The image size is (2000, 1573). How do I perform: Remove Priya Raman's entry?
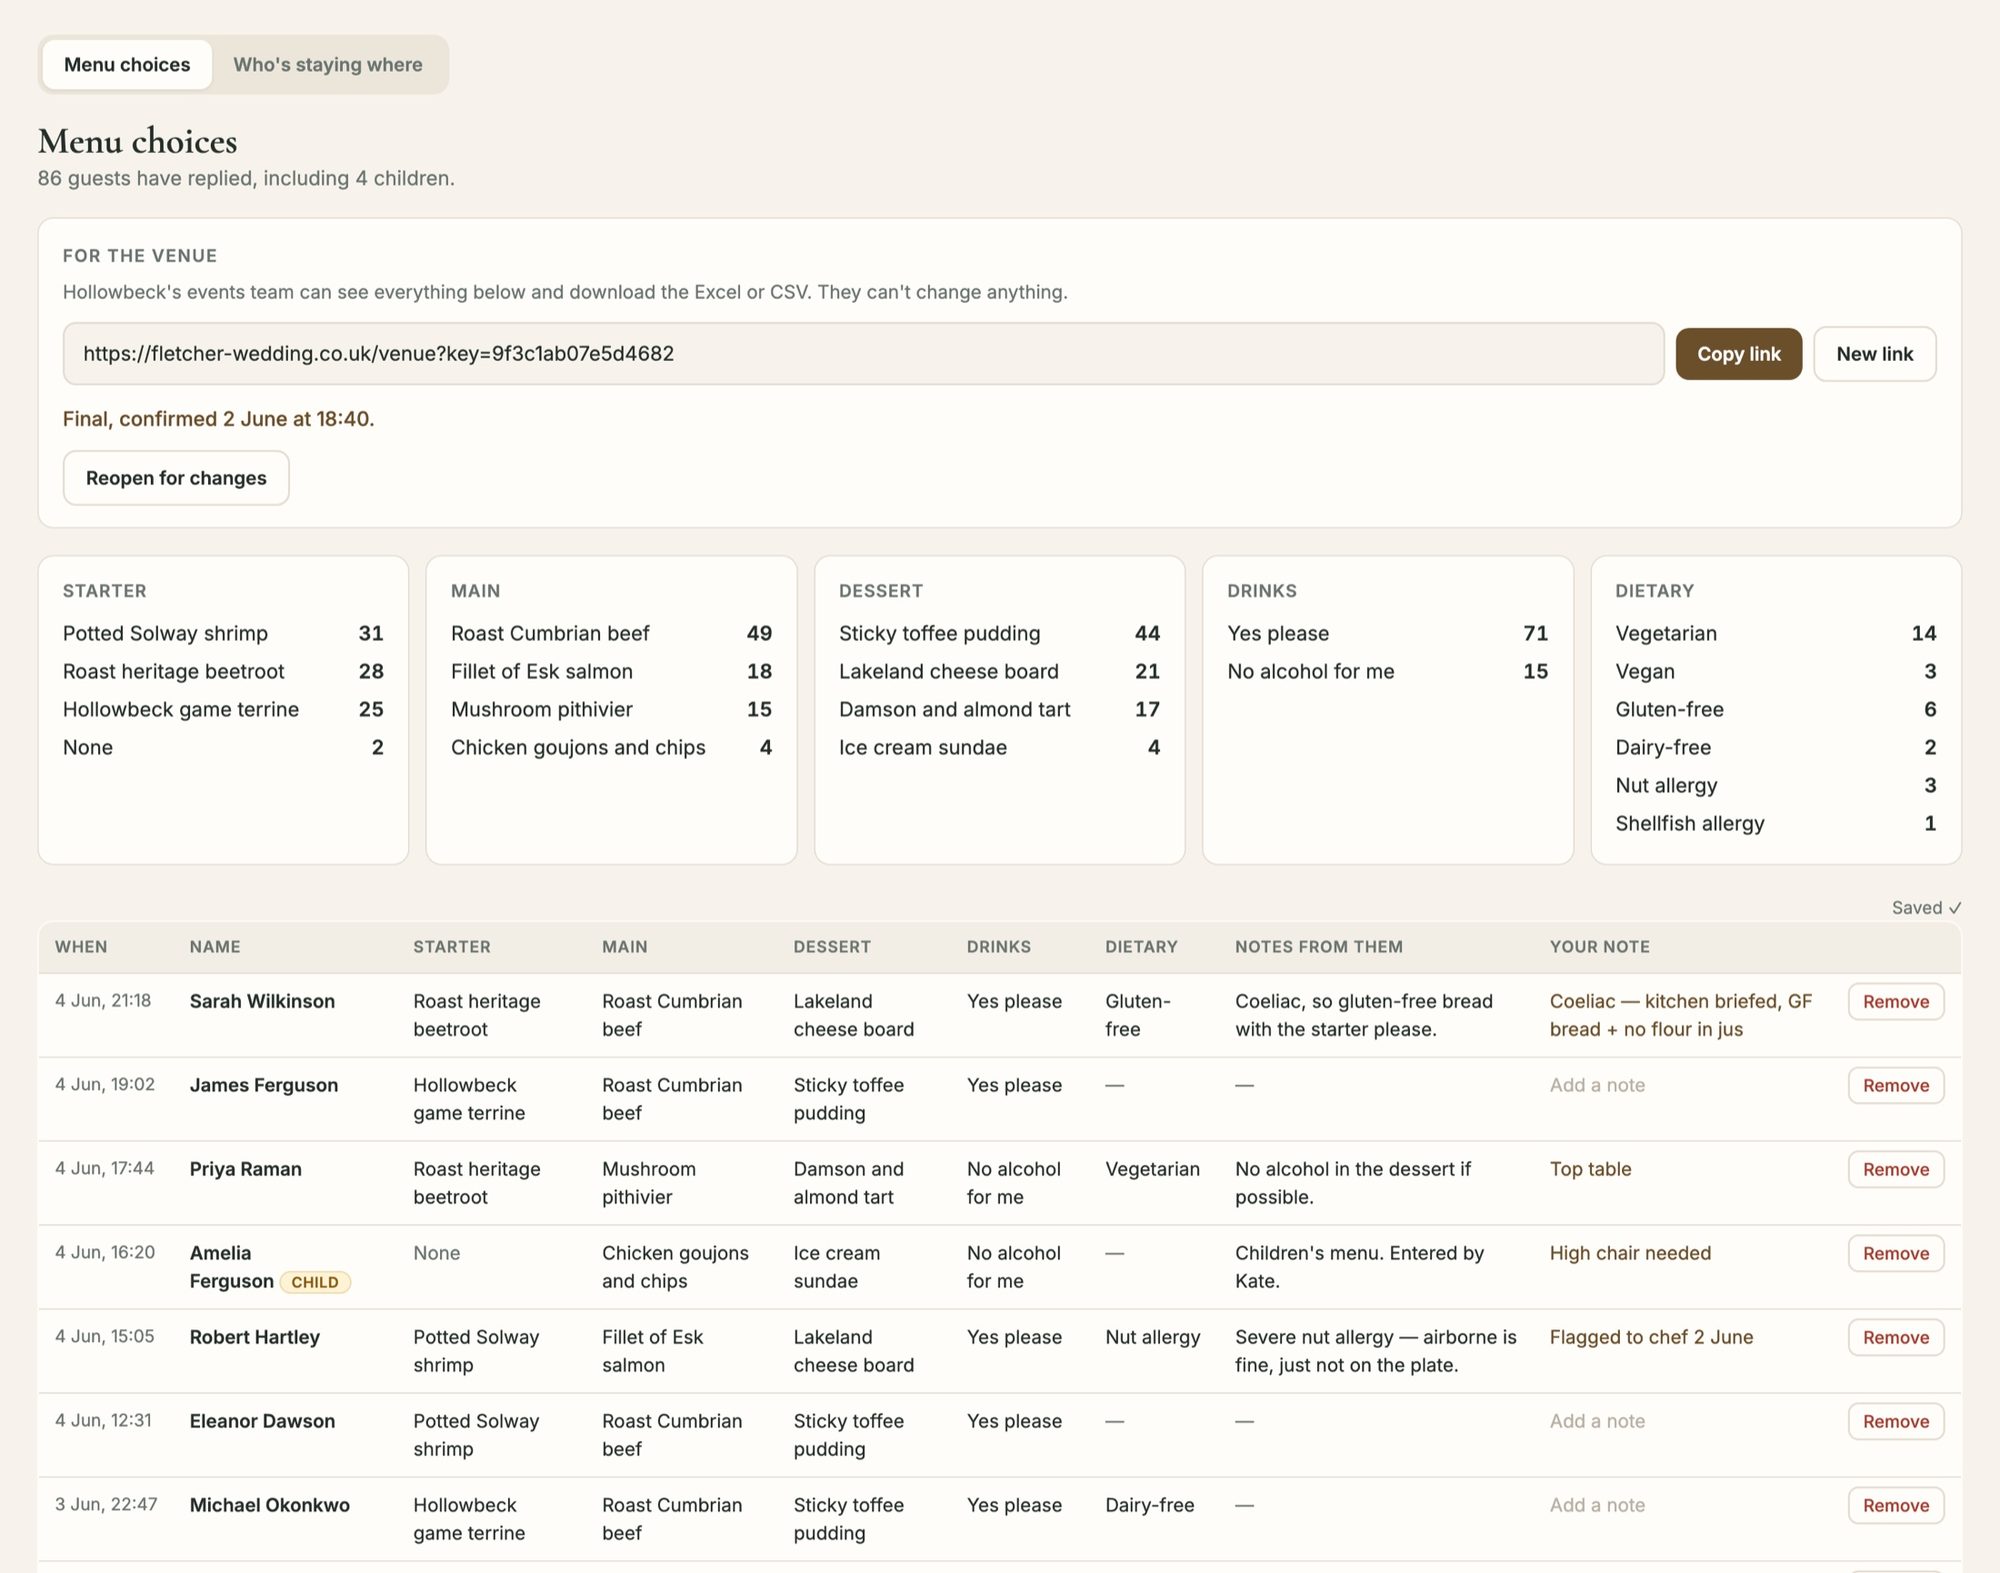pyautogui.click(x=1896, y=1170)
